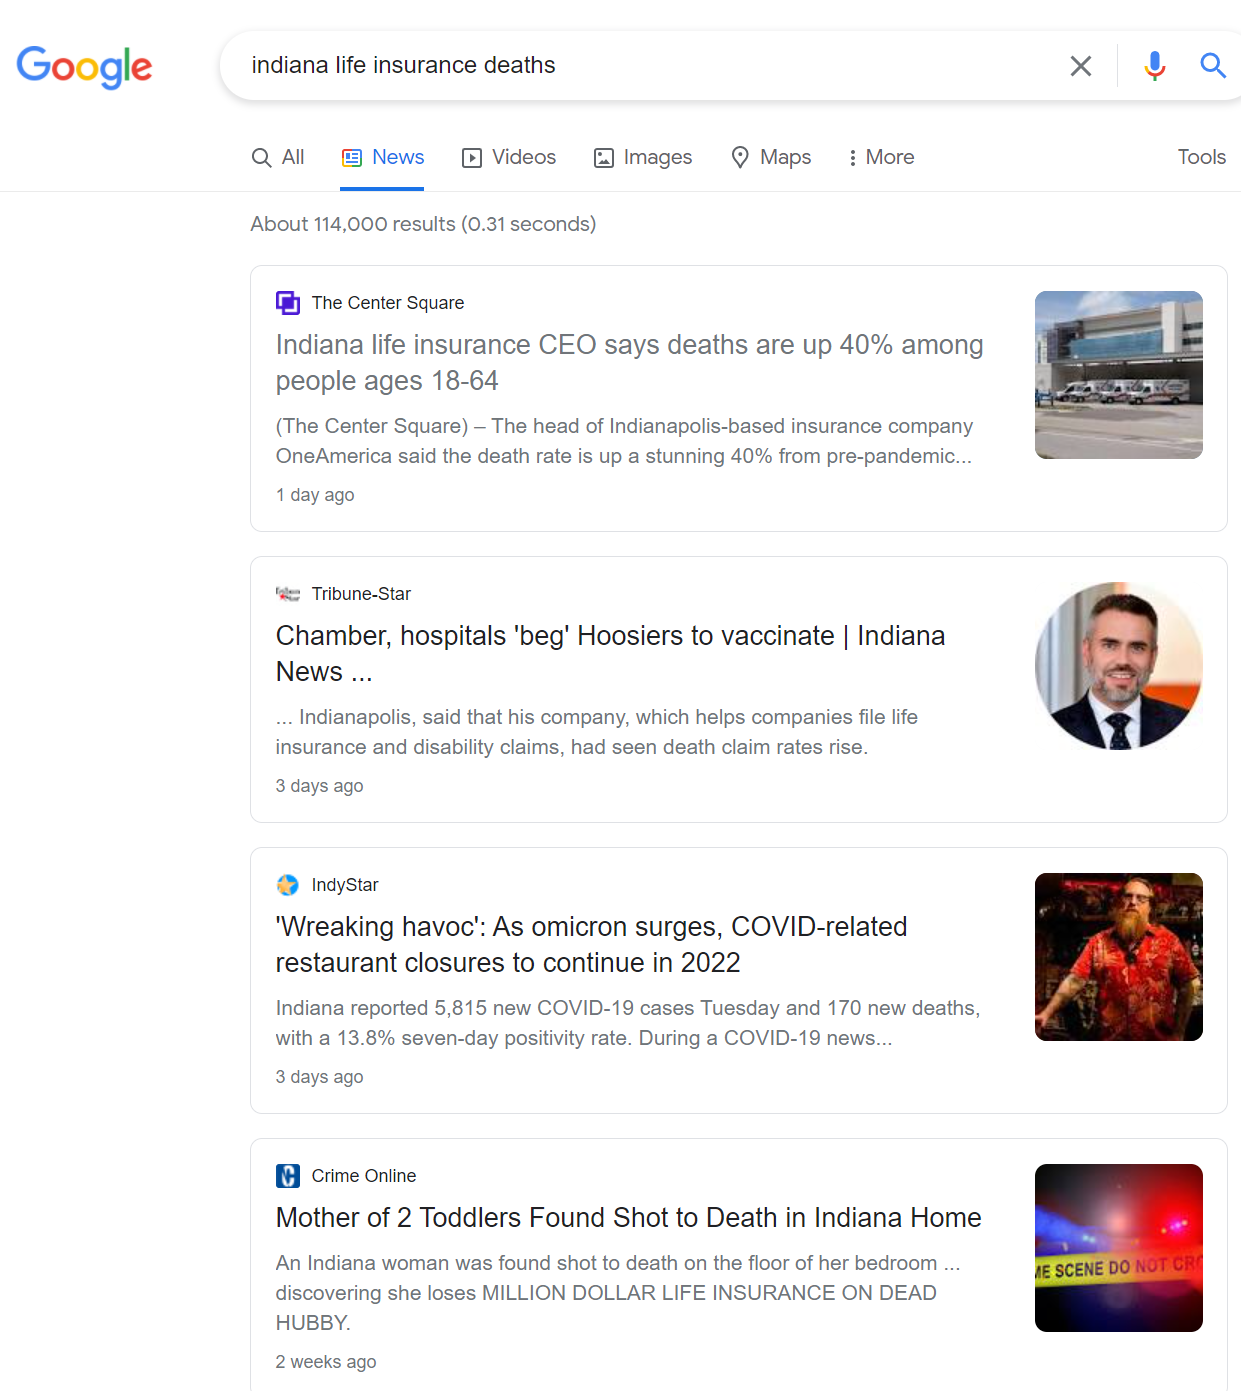The width and height of the screenshot is (1241, 1391).
Task: View the man in suit portrait thumbnail
Action: (1119, 666)
